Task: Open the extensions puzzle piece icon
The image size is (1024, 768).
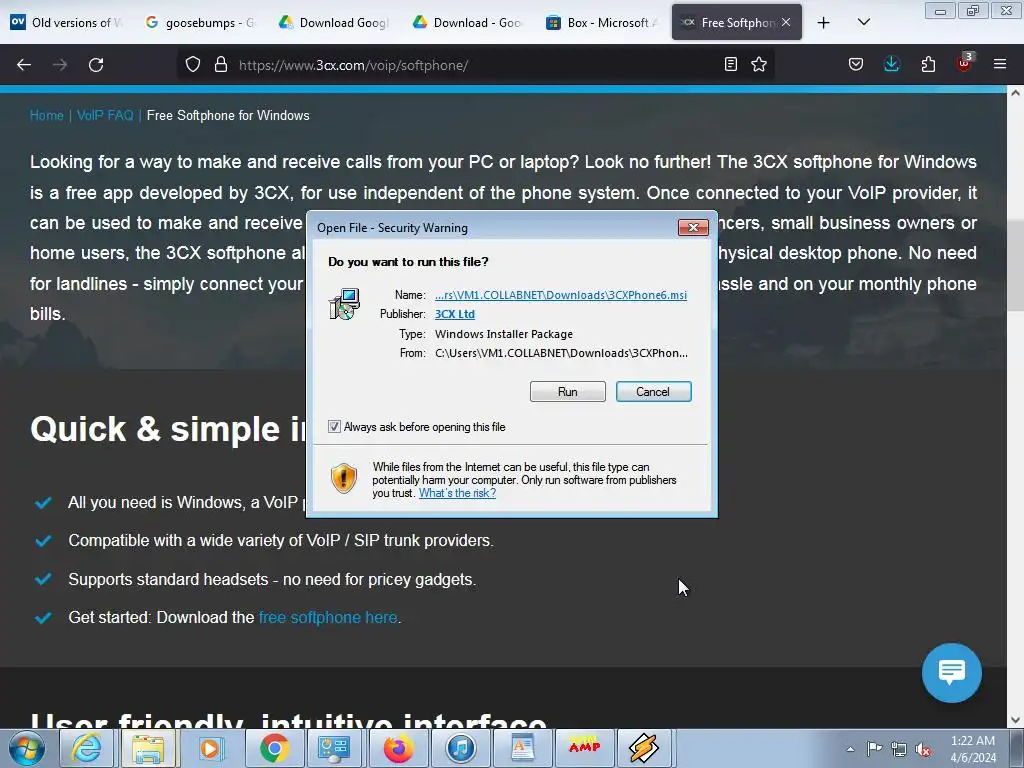Action: click(928, 64)
